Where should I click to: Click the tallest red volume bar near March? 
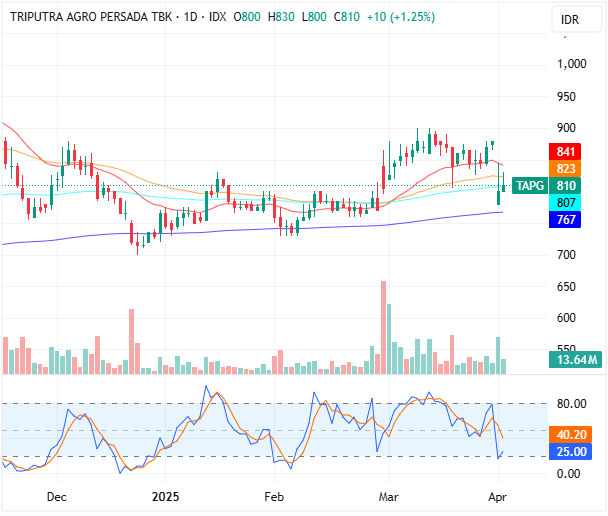[x=383, y=328]
